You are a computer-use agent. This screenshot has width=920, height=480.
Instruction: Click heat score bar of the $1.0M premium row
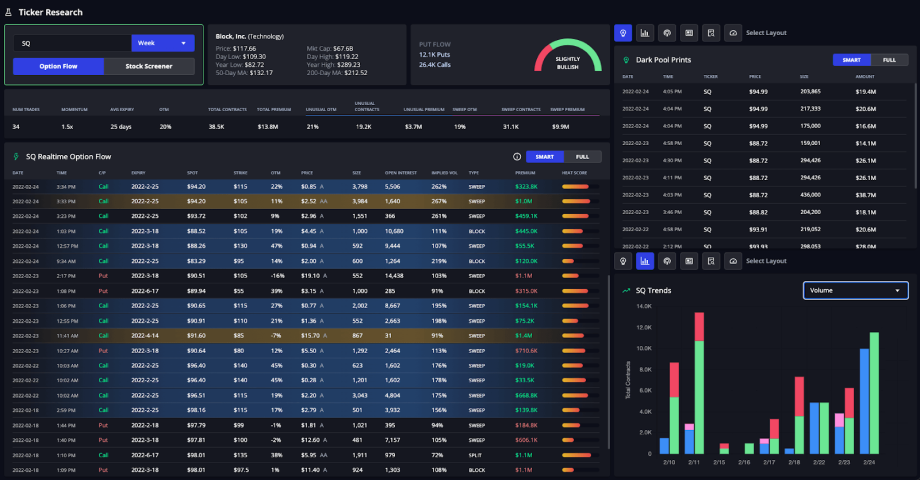click(x=580, y=201)
